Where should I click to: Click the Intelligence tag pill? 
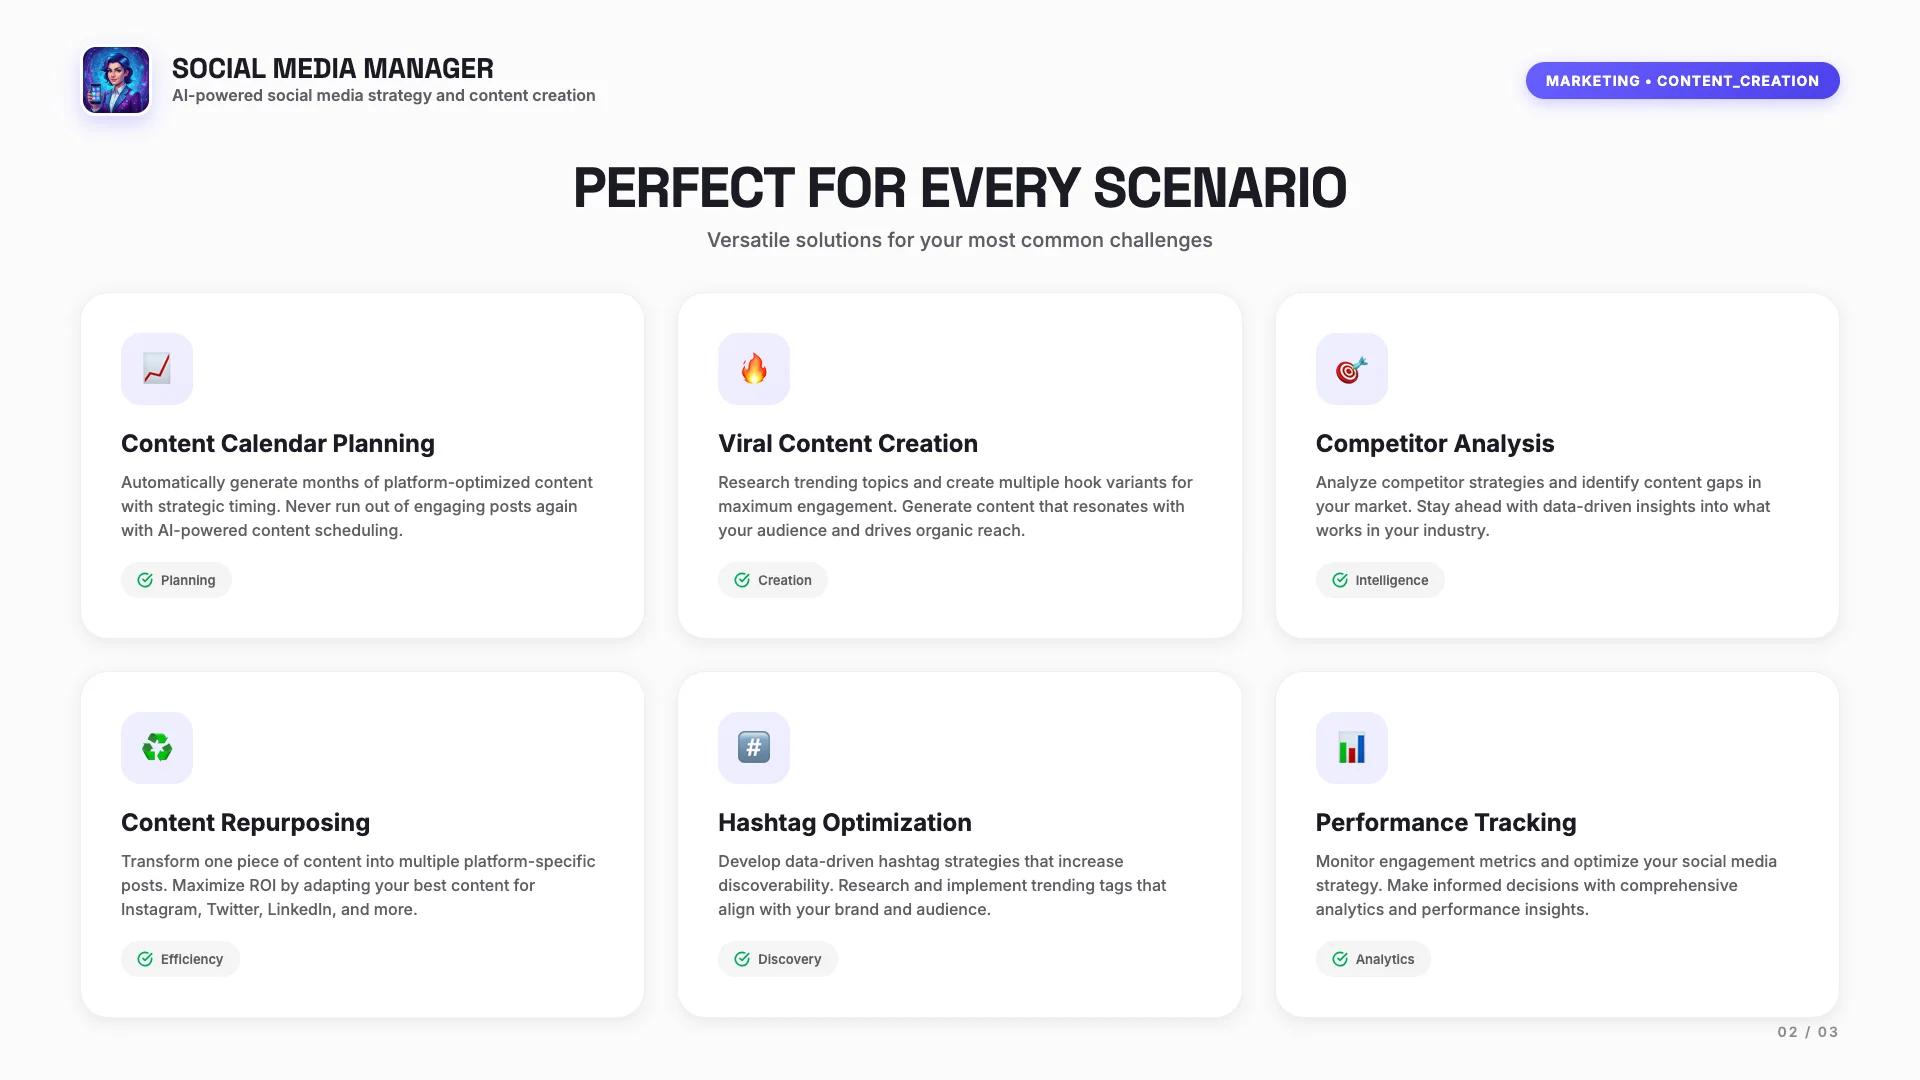pos(1380,580)
